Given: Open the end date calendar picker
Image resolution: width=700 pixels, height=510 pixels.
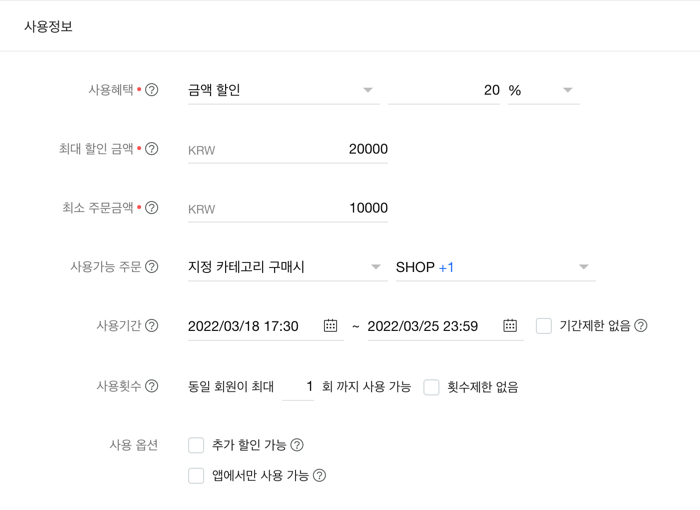Looking at the screenshot, I should [510, 326].
